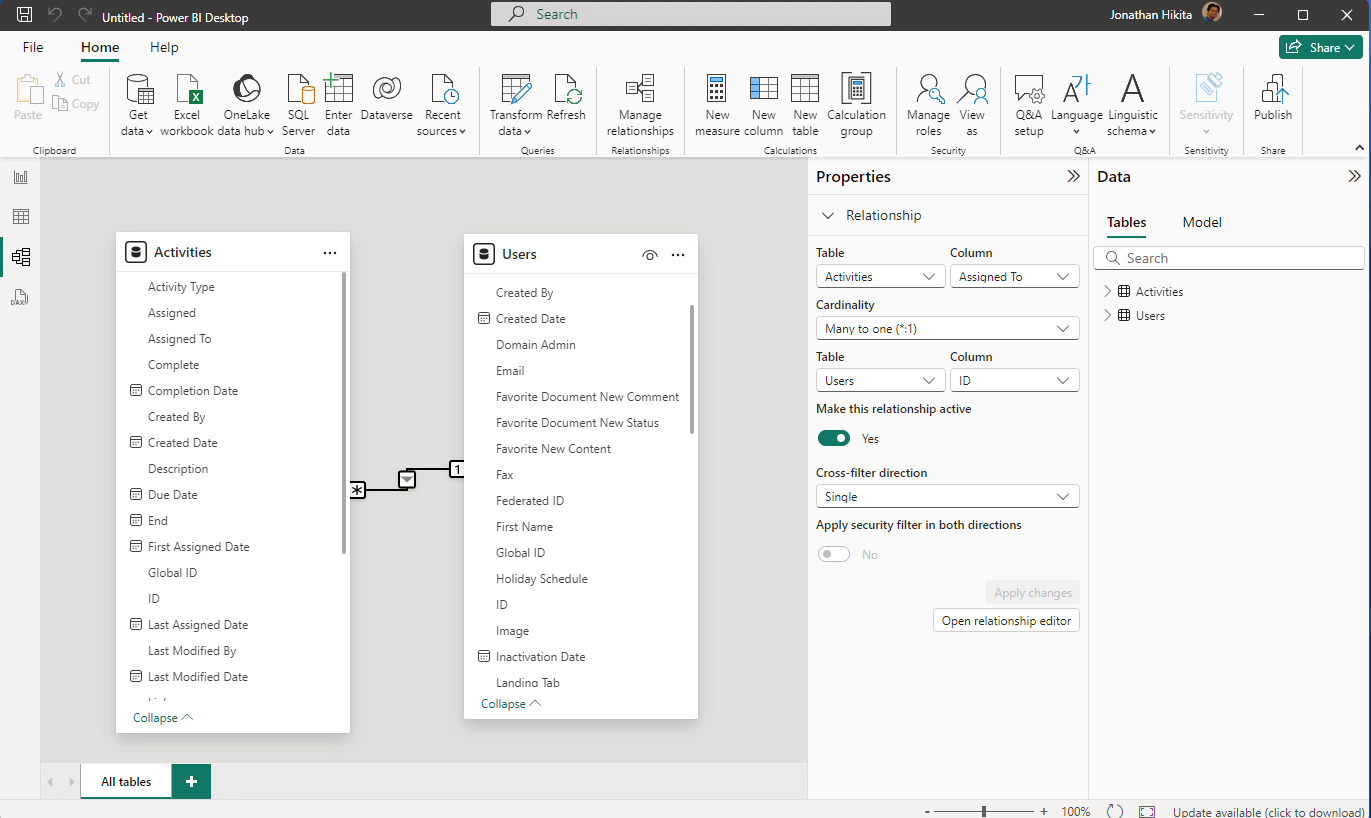The image size is (1371, 818).
Task: Switch to Model tab in Data pane
Action: click(1202, 222)
